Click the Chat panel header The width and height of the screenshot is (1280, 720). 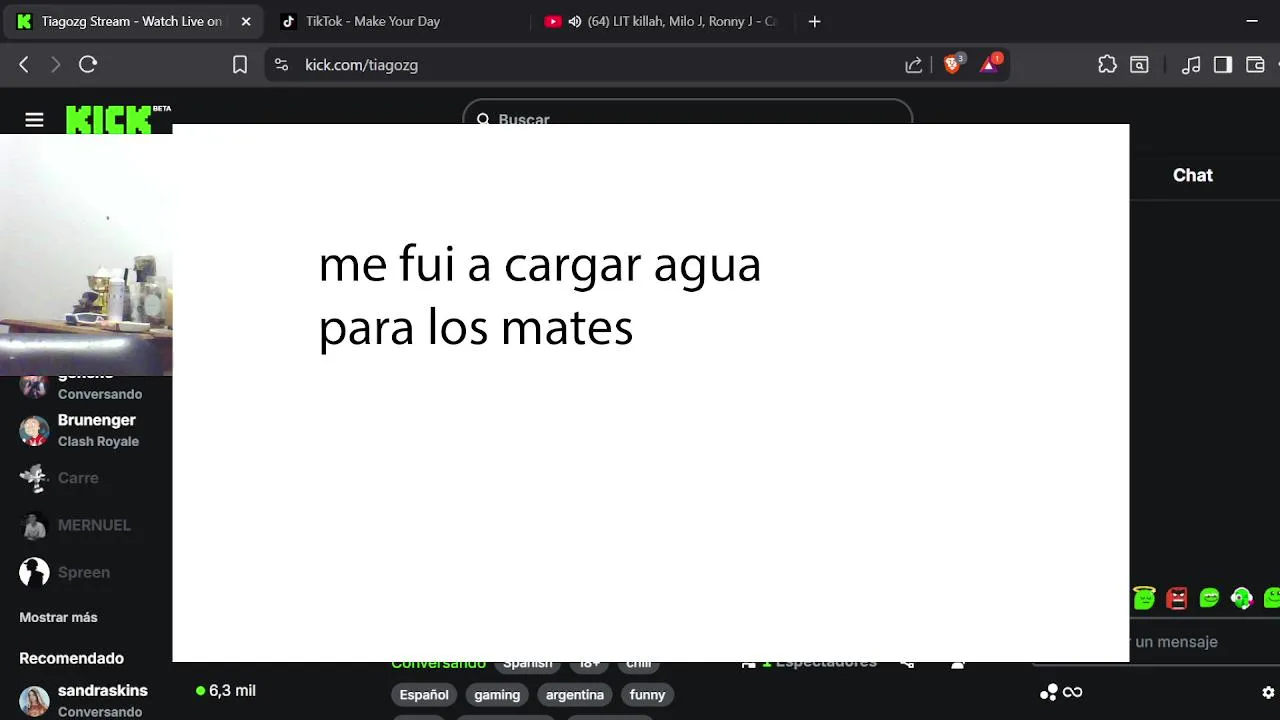[x=1192, y=175]
